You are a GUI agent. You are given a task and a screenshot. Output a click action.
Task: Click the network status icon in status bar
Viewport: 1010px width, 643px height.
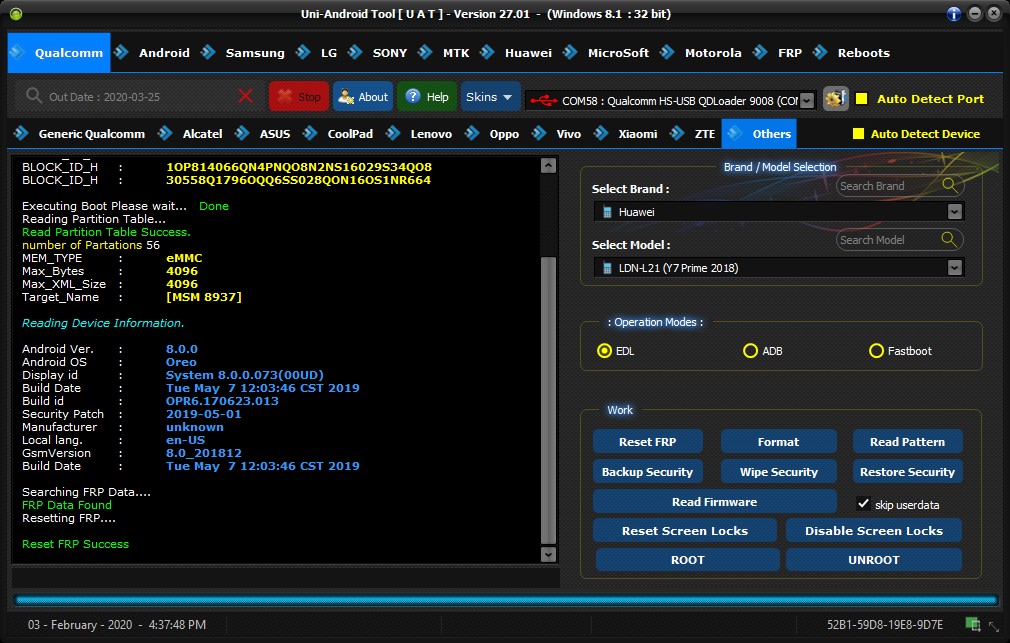(973, 624)
